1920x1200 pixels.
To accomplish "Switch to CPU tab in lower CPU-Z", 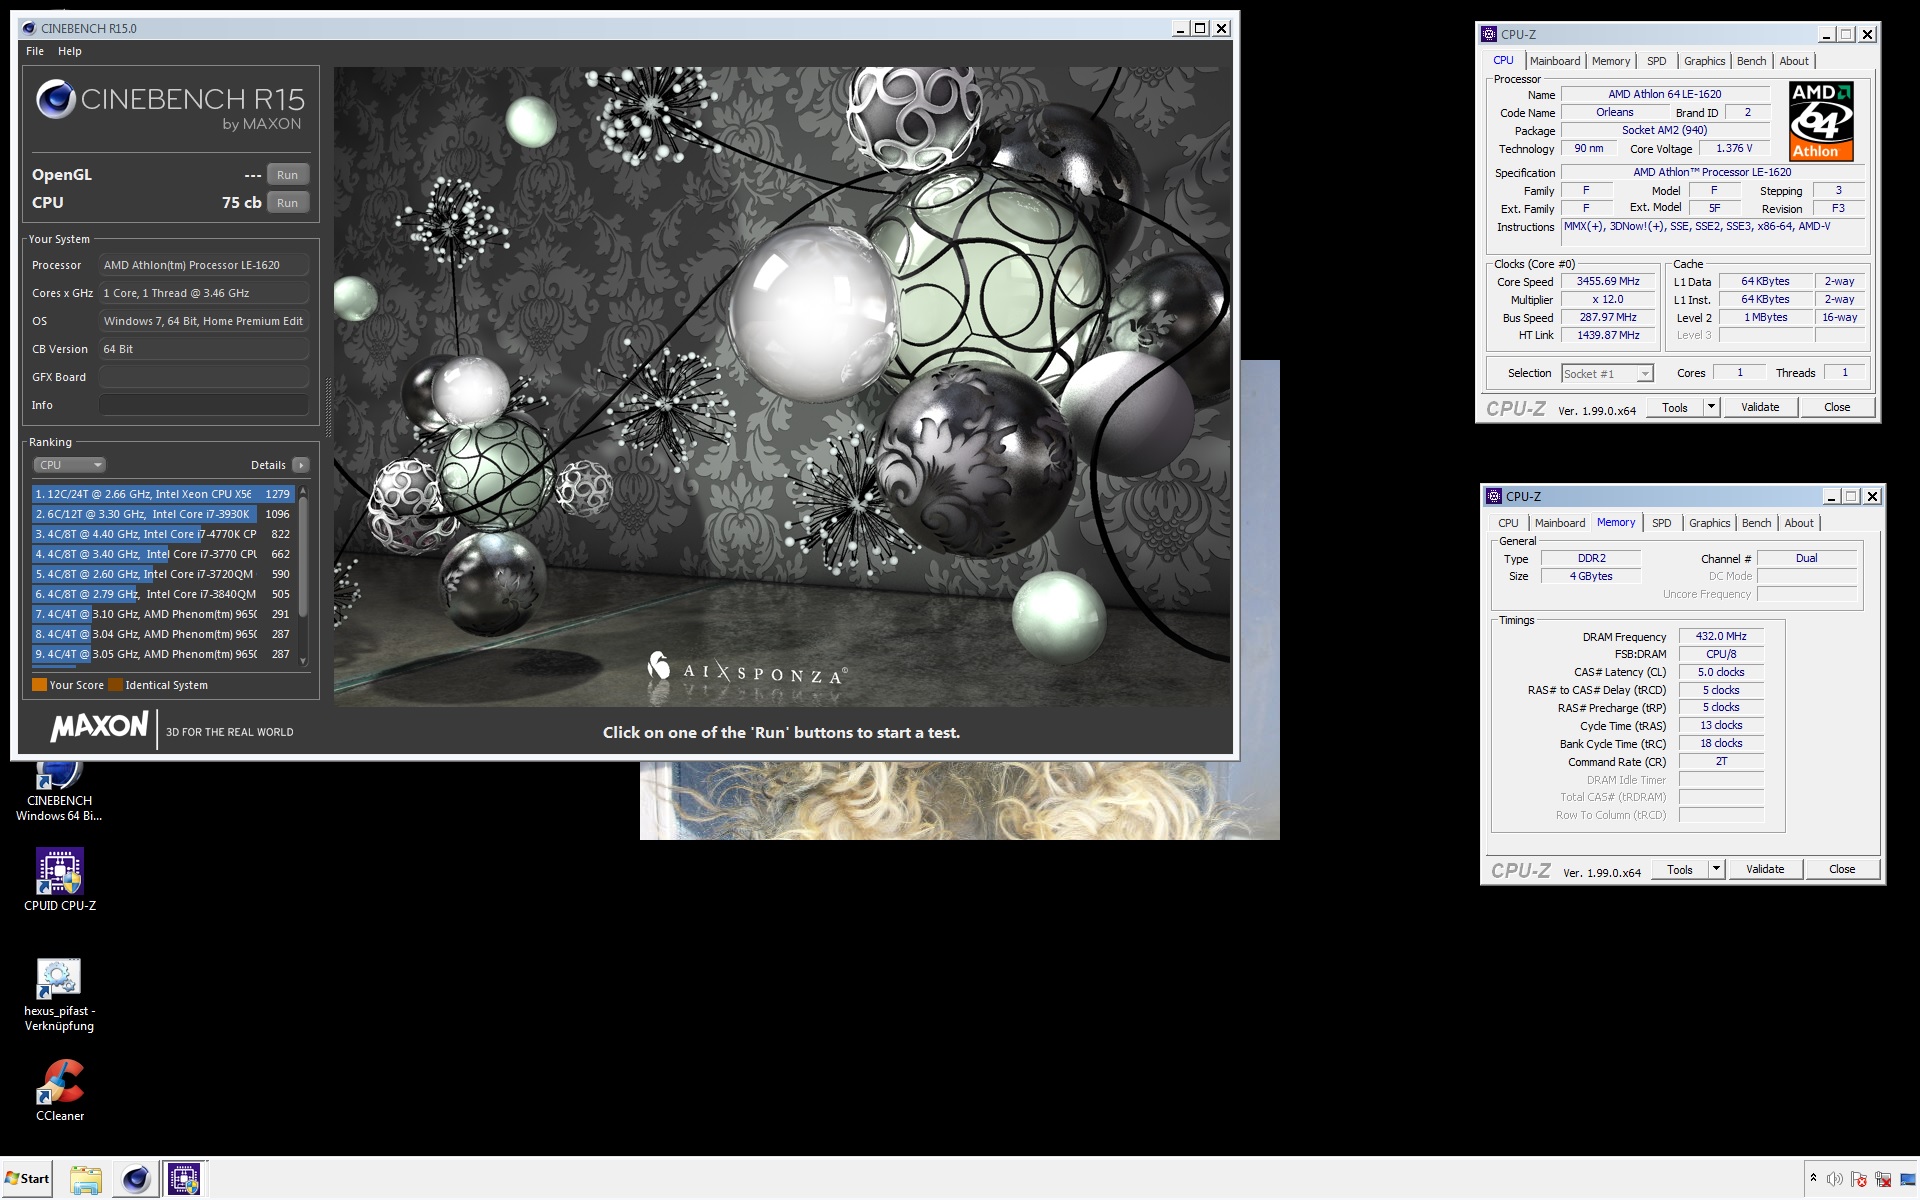I will pyautogui.click(x=1508, y=523).
